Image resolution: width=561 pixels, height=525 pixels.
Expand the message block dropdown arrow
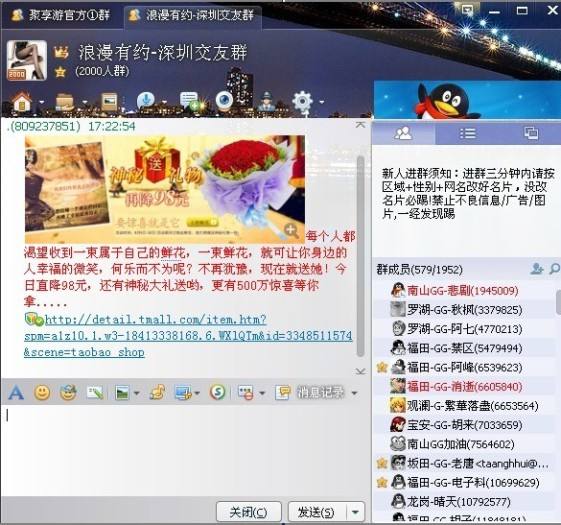pos(262,393)
